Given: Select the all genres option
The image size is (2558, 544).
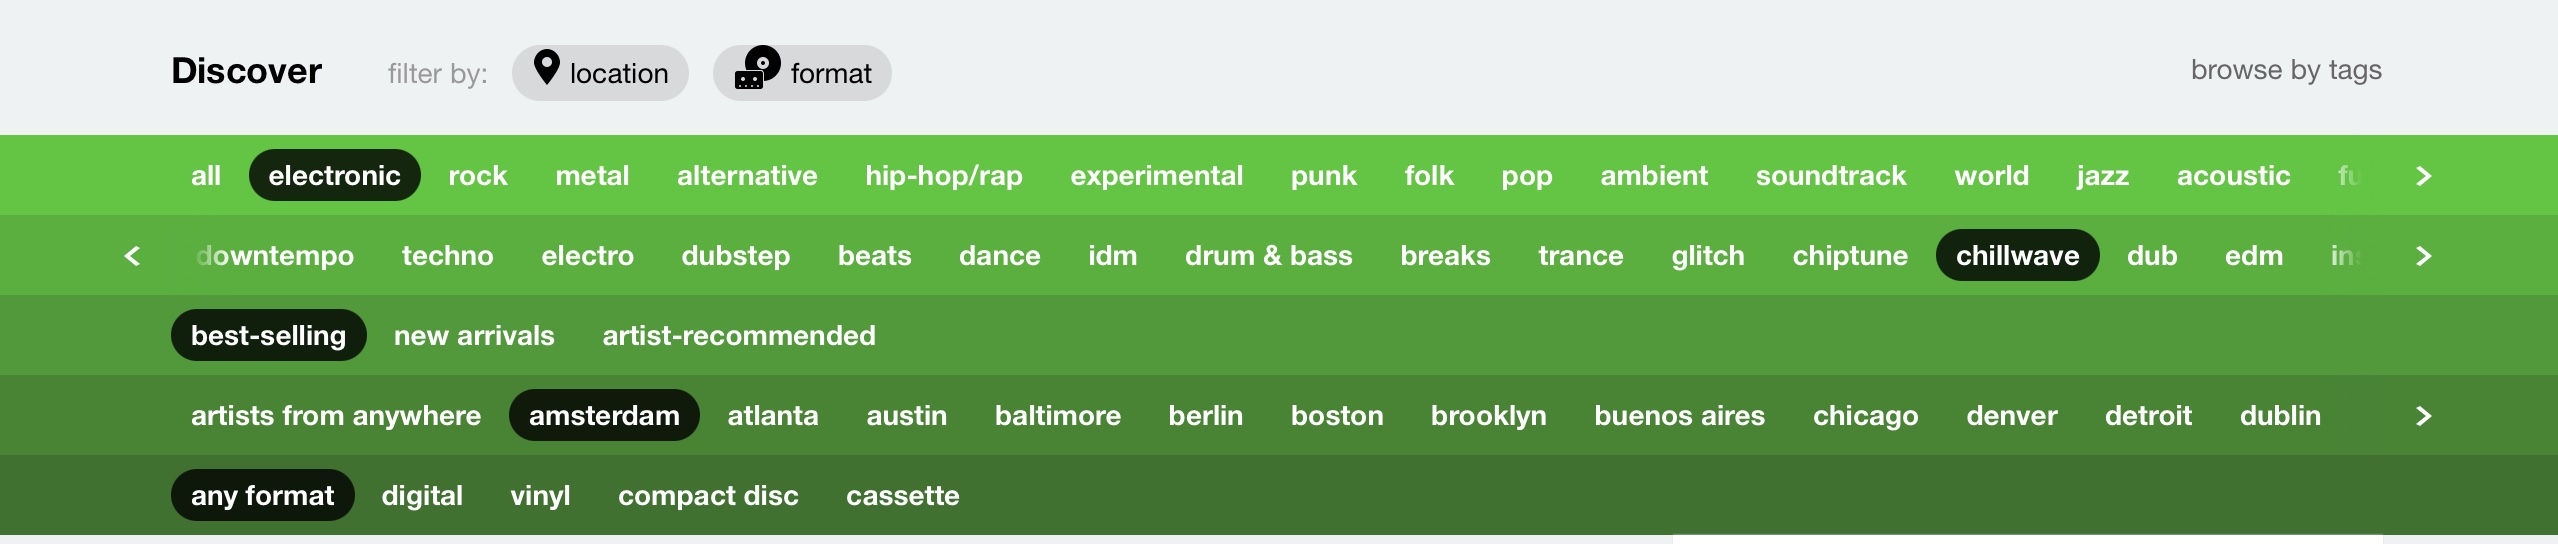Looking at the screenshot, I should click(205, 176).
